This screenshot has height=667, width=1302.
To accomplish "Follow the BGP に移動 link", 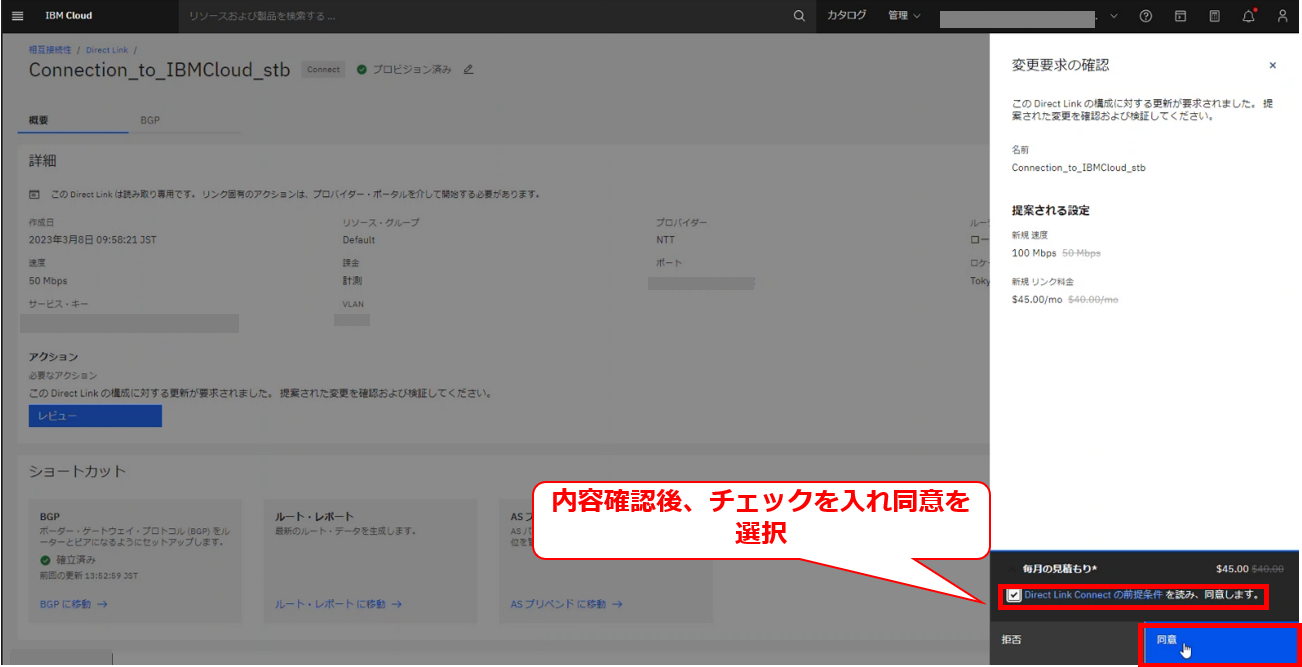I will click(x=73, y=604).
